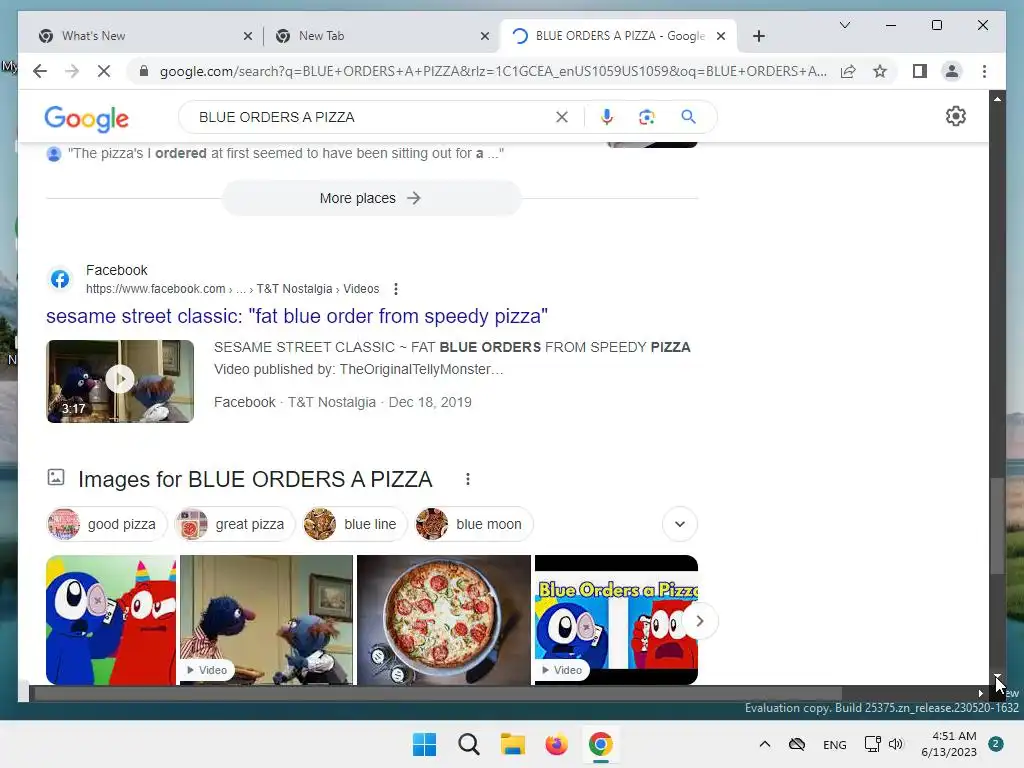Click Chrome icon in taskbar

click(x=600, y=744)
